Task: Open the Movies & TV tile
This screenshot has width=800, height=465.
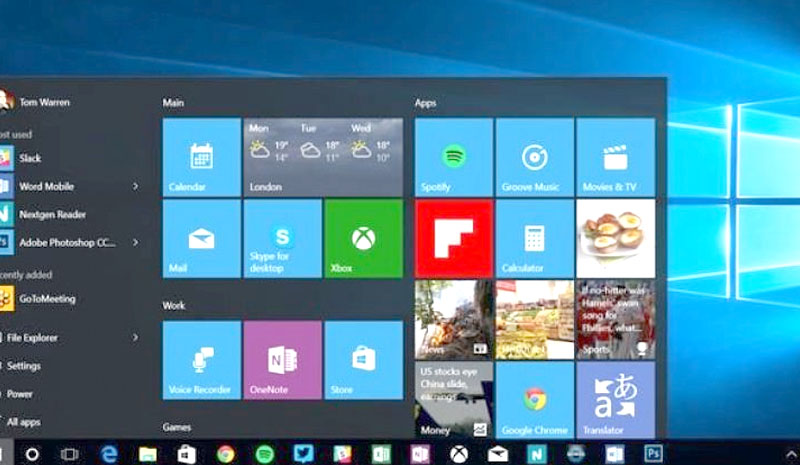Action: click(x=616, y=157)
